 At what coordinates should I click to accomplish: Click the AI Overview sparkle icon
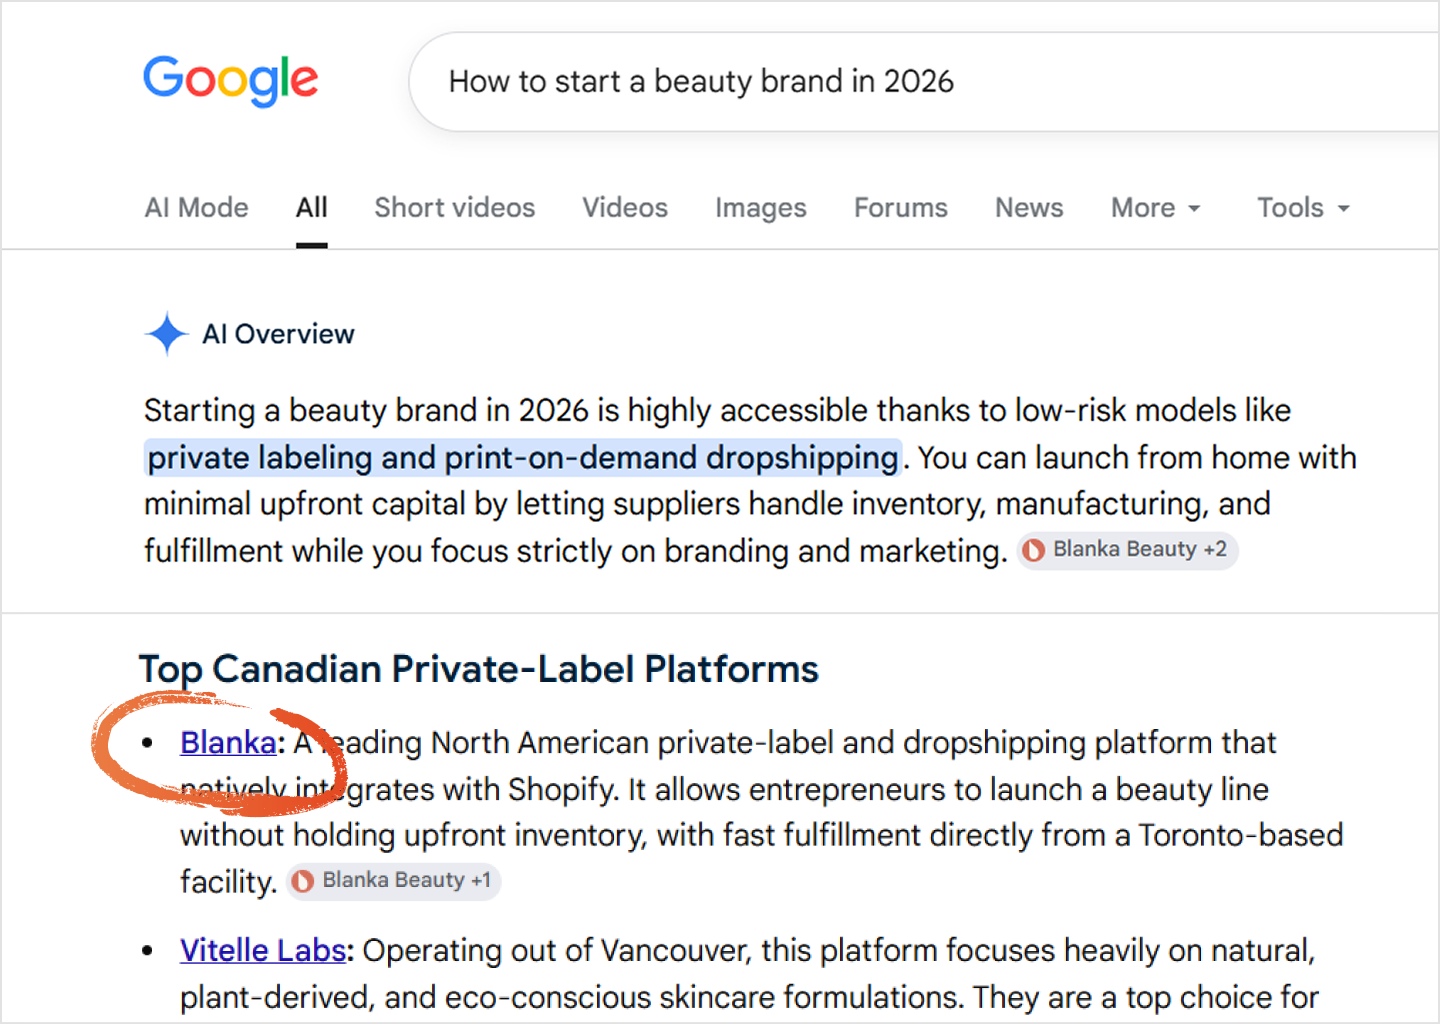click(167, 334)
